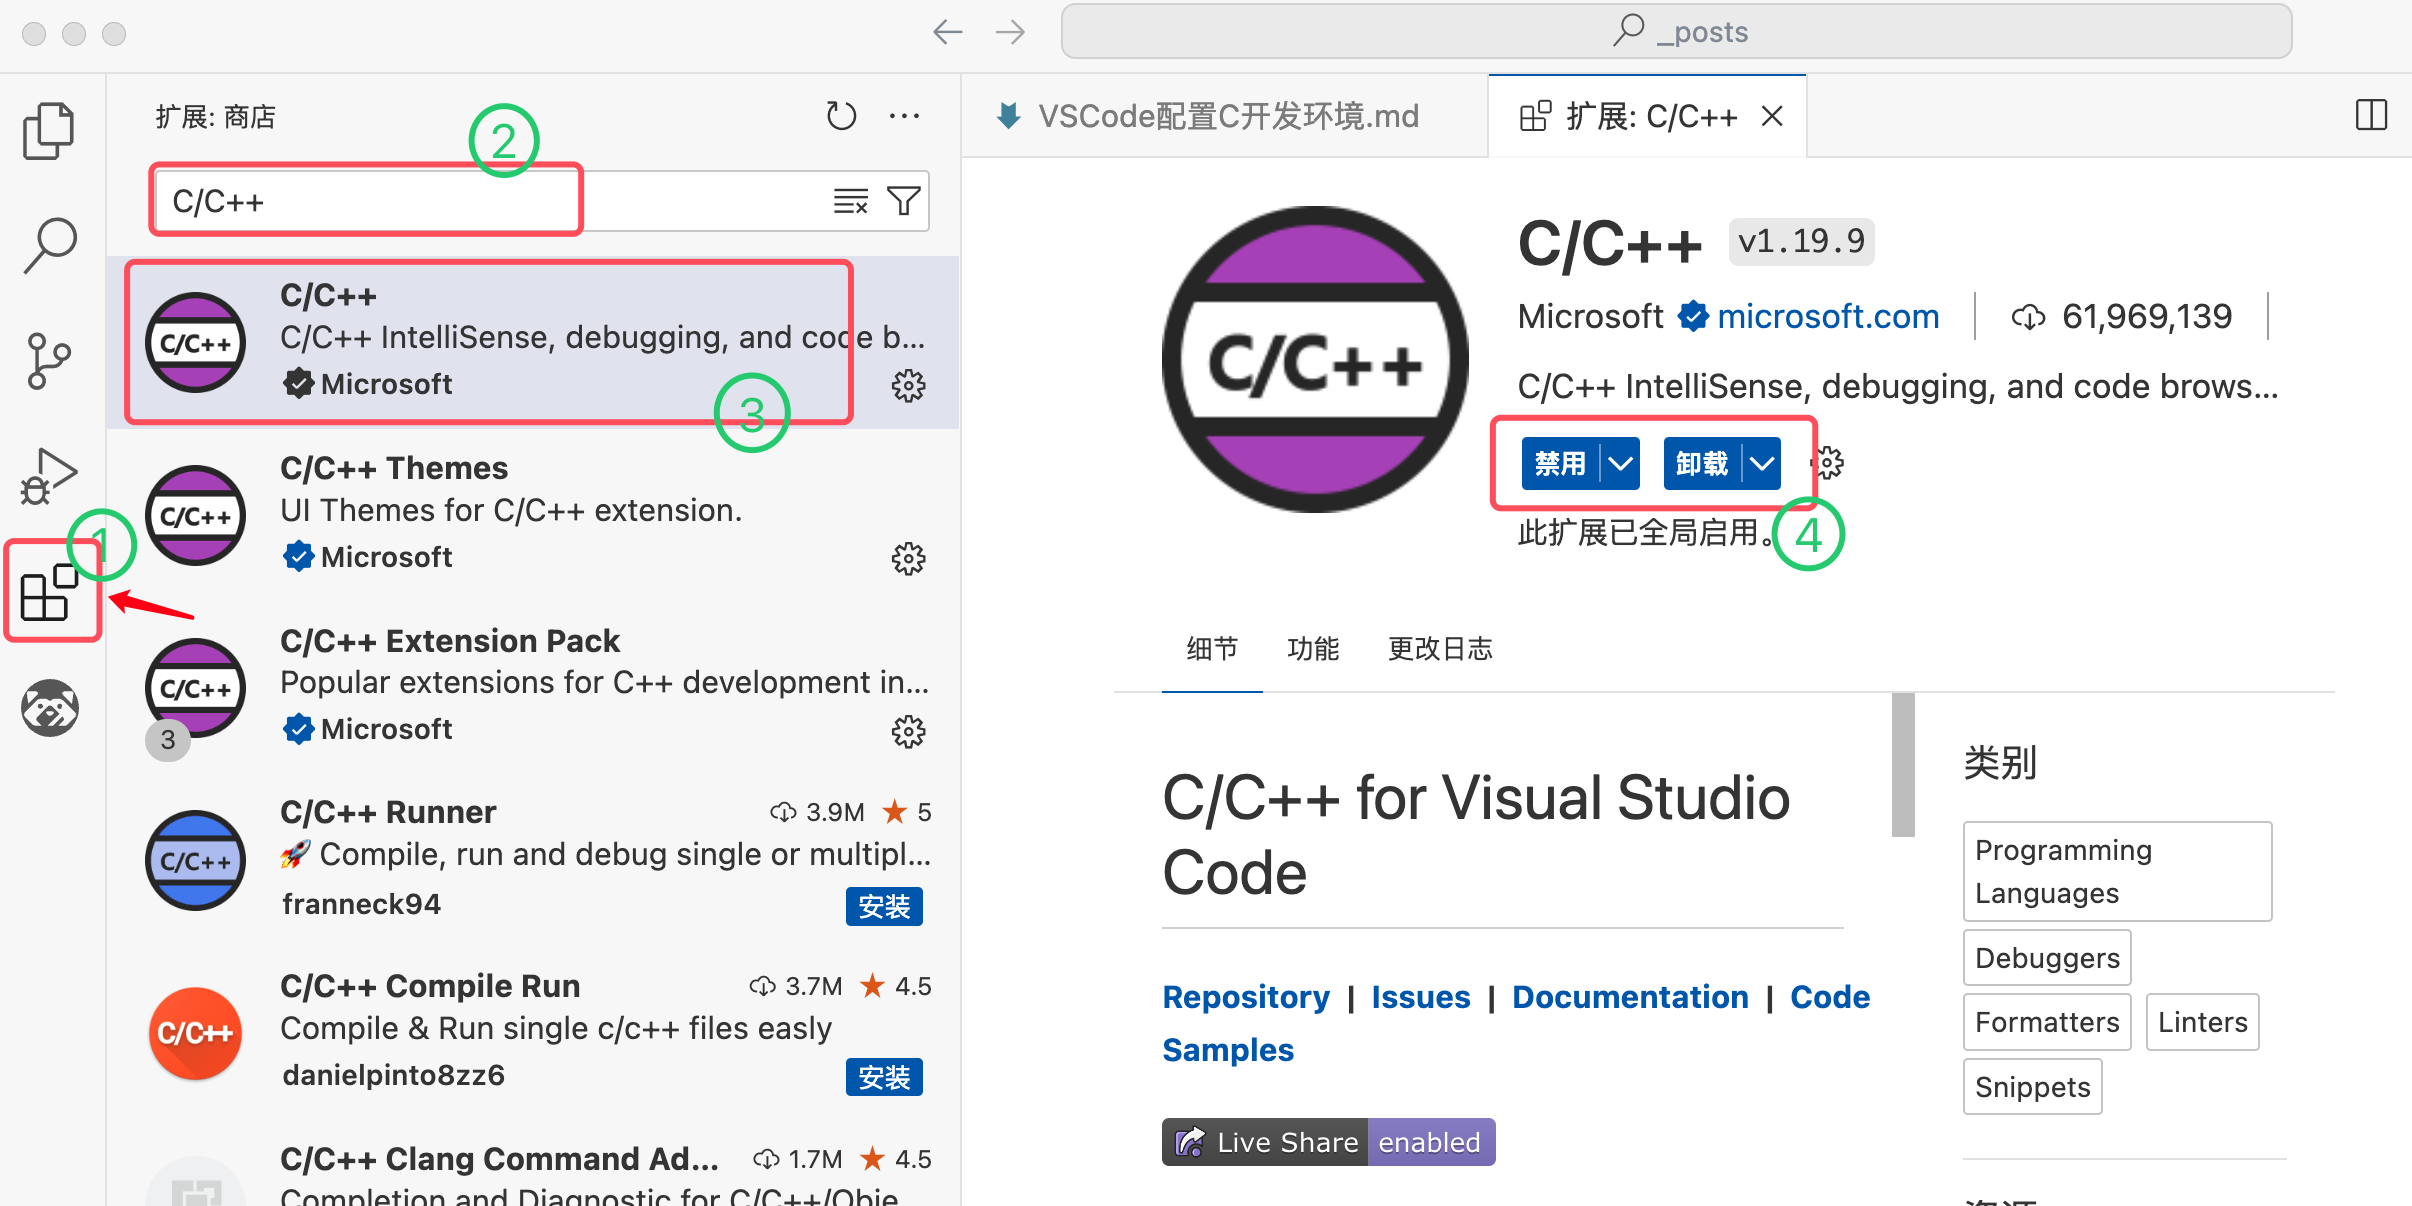Clear extension search results icon
Screen dimensions: 2412x1206
851,201
